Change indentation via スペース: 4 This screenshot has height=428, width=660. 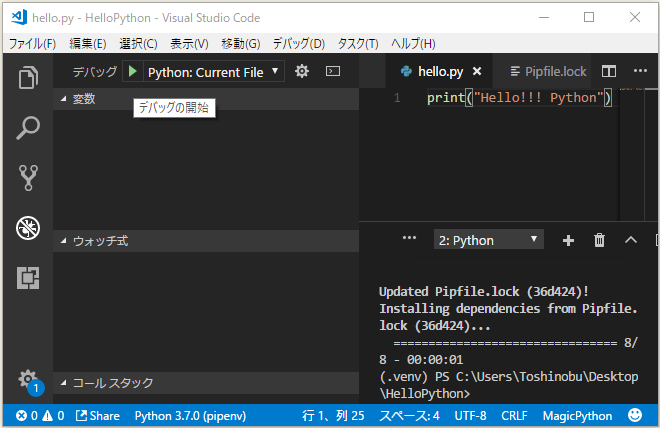[x=409, y=416]
